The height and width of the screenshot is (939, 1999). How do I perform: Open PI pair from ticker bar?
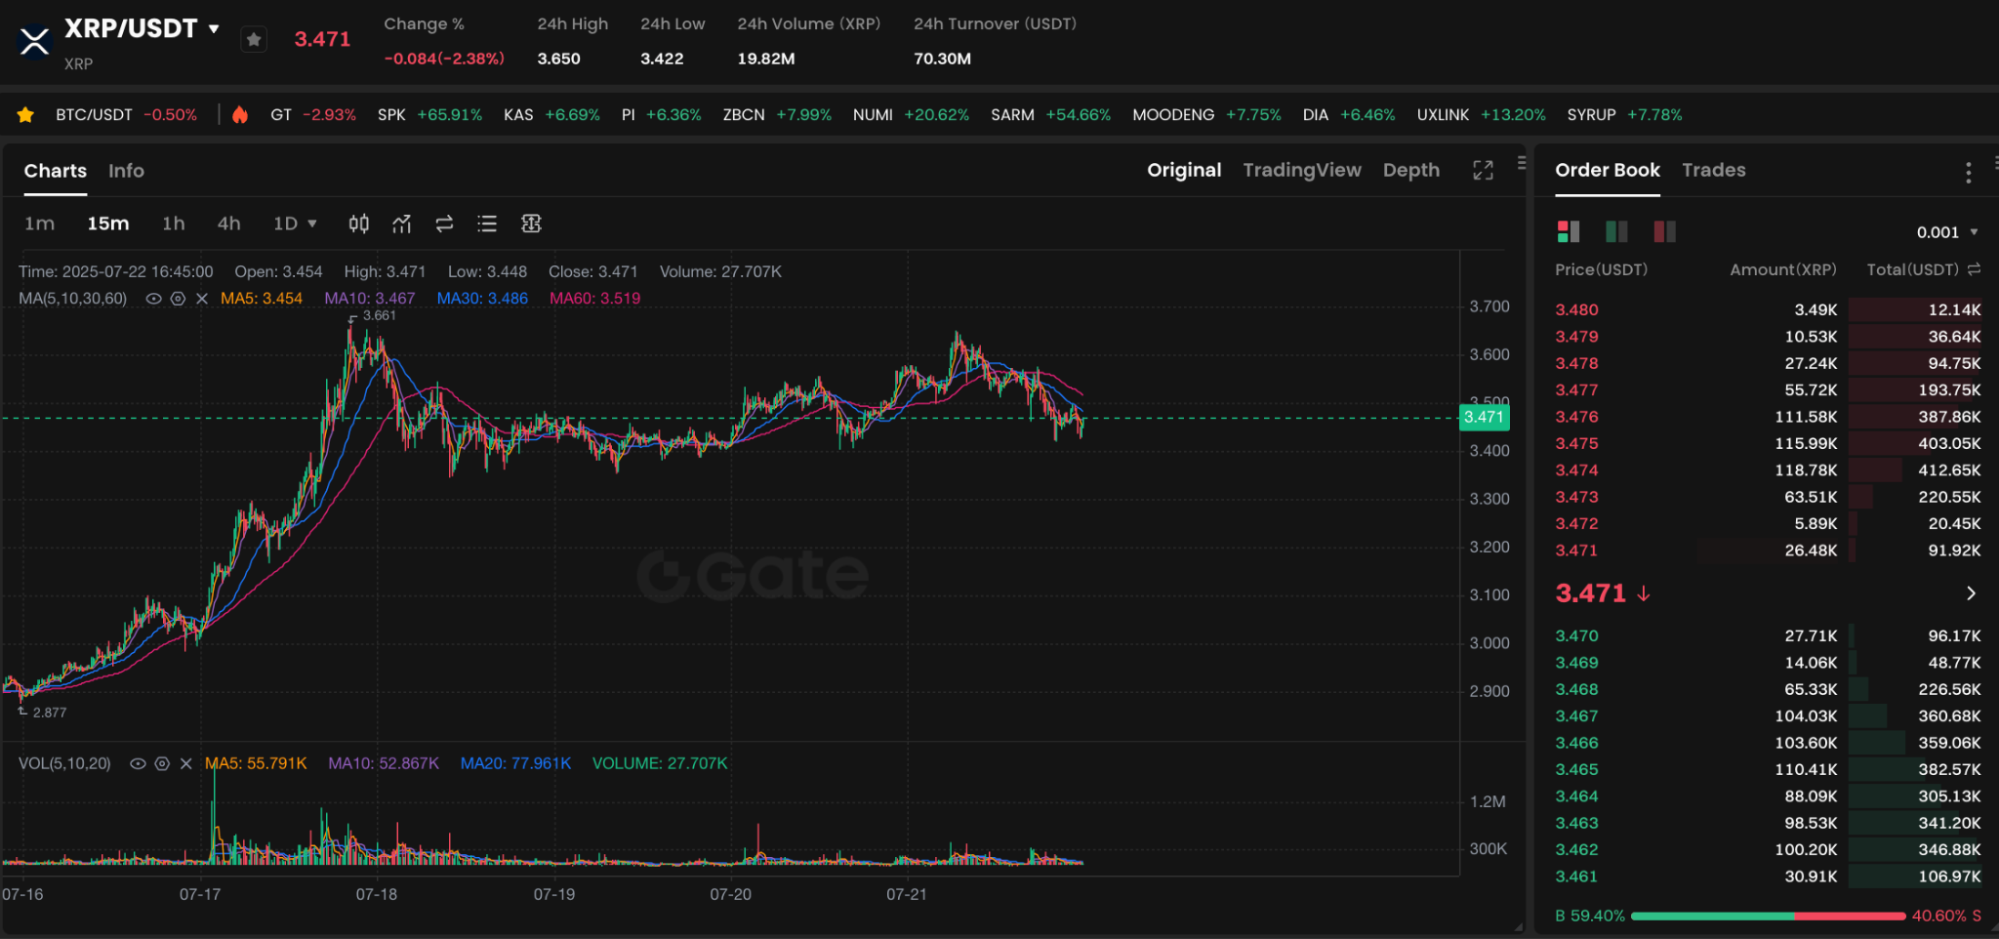pyautogui.click(x=661, y=115)
